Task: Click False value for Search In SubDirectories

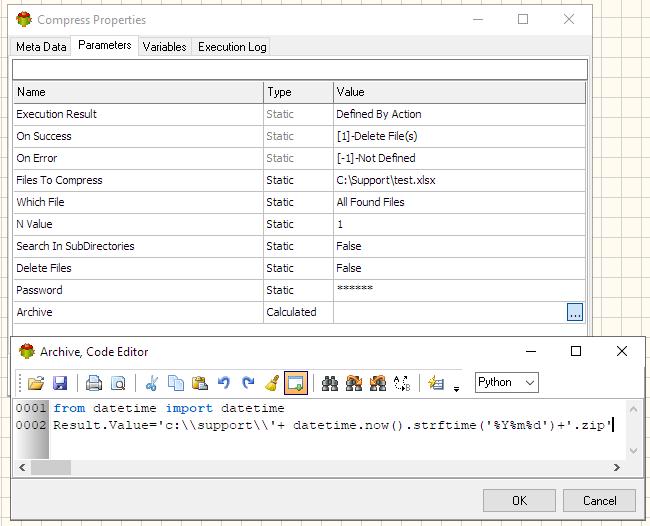Action: (x=349, y=246)
